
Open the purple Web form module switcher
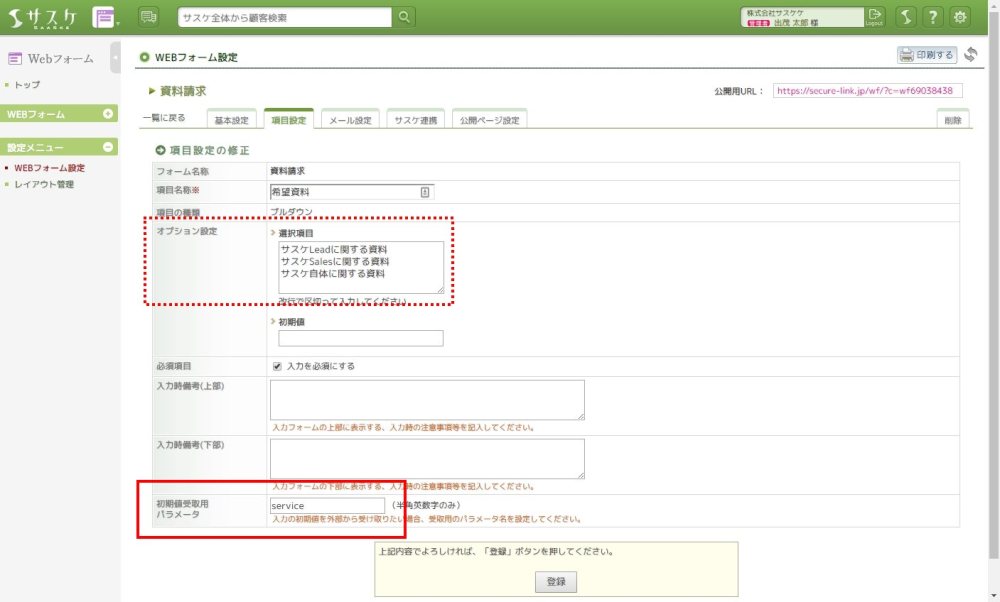tap(105, 17)
